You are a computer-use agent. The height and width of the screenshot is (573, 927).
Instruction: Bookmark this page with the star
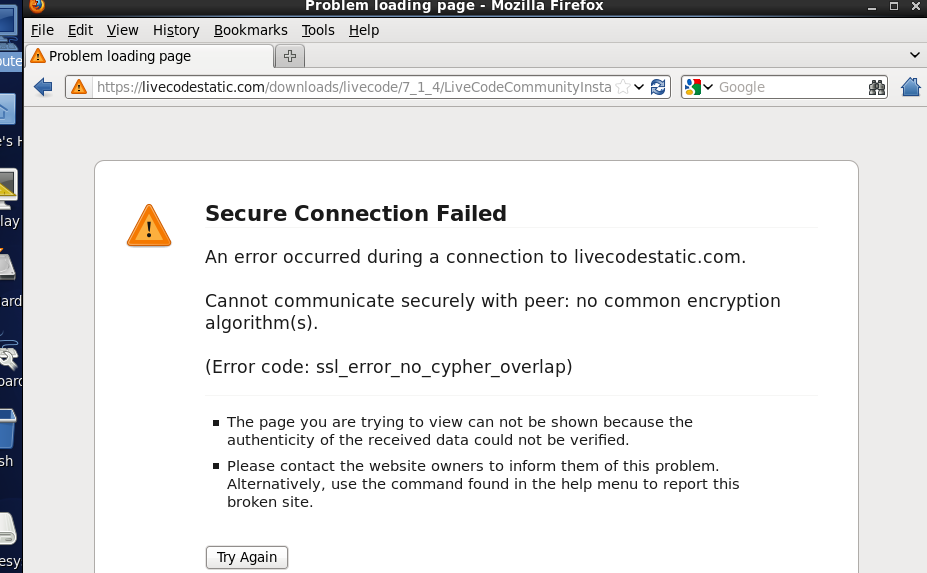click(623, 87)
